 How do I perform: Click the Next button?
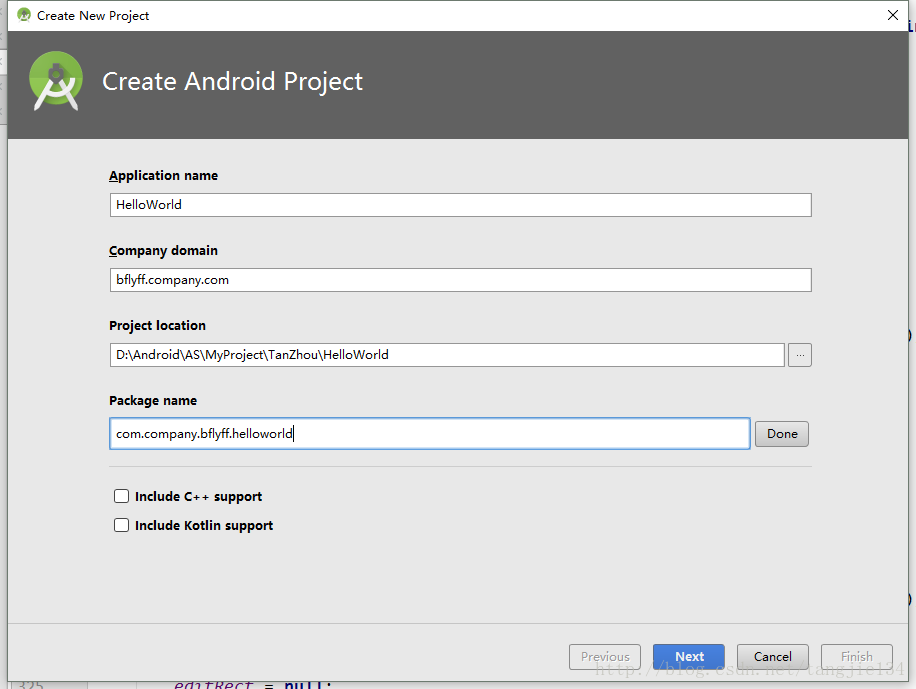pyautogui.click(x=689, y=657)
